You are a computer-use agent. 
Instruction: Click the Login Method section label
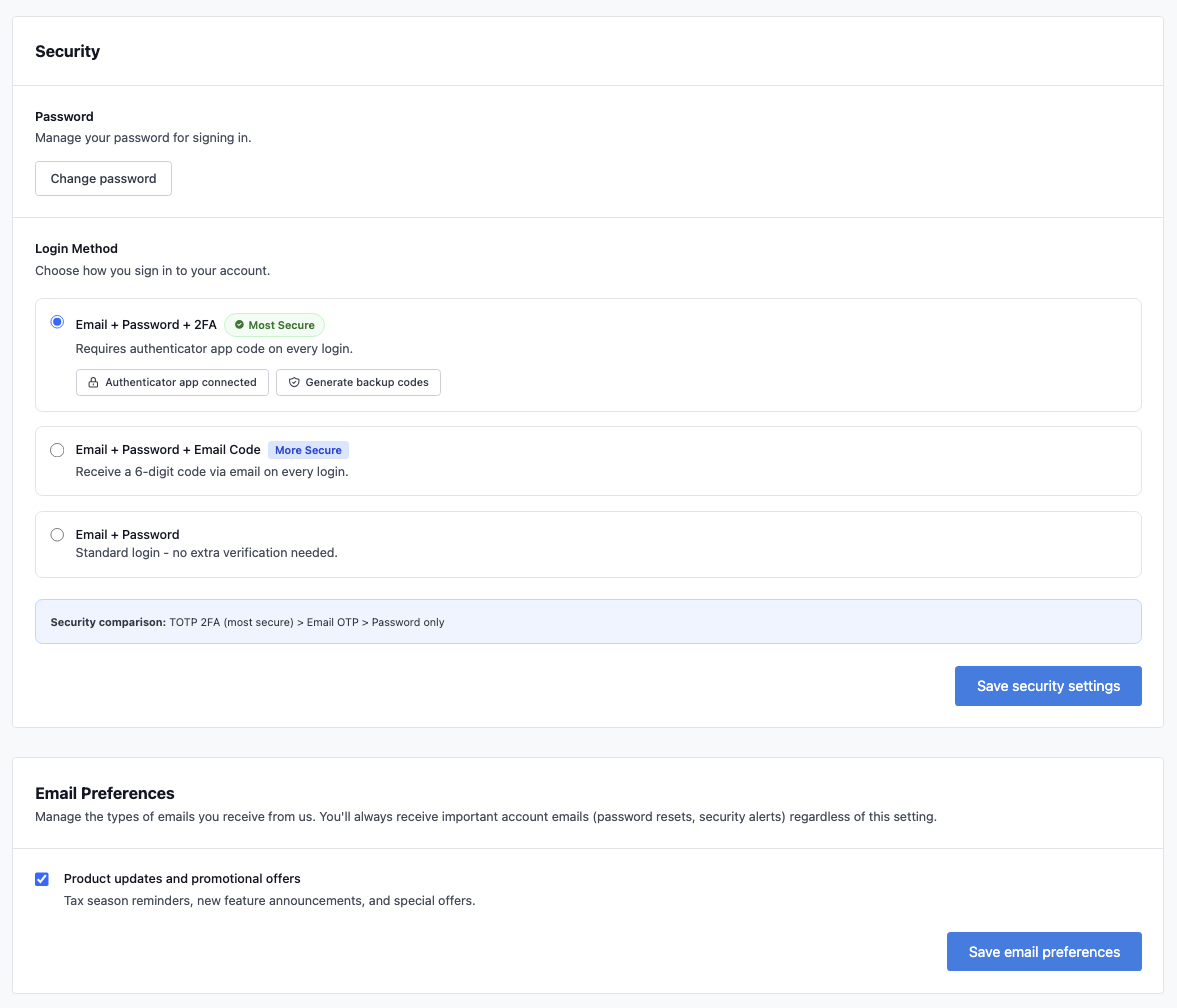coord(76,248)
